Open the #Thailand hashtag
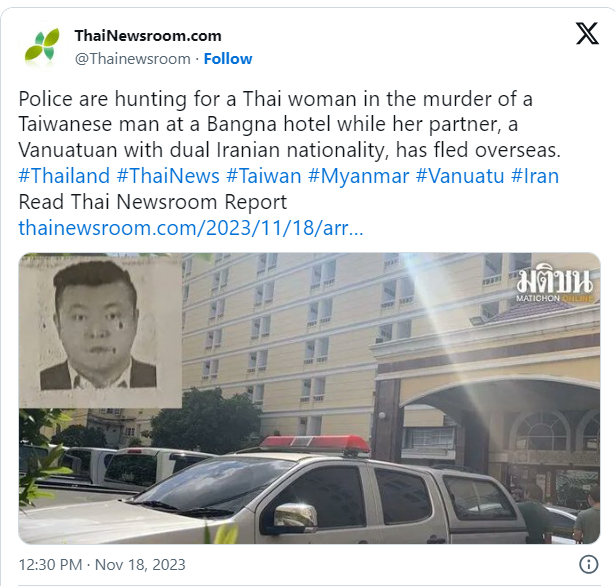 (64, 176)
